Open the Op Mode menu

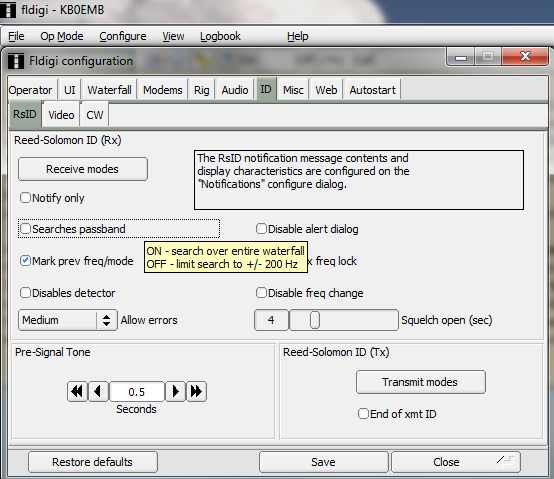coord(62,36)
